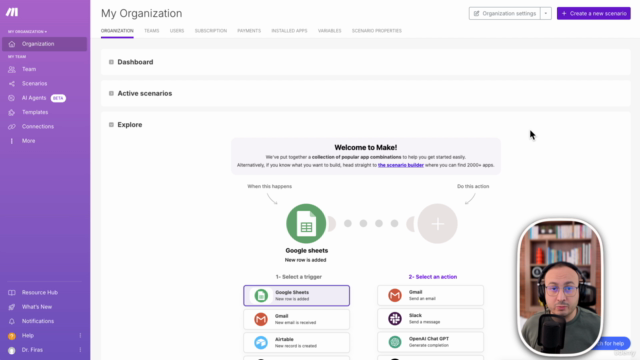Image resolution: width=640 pixels, height=360 pixels.
Task: Open the Team icon in sidebar
Action: click(x=12, y=69)
